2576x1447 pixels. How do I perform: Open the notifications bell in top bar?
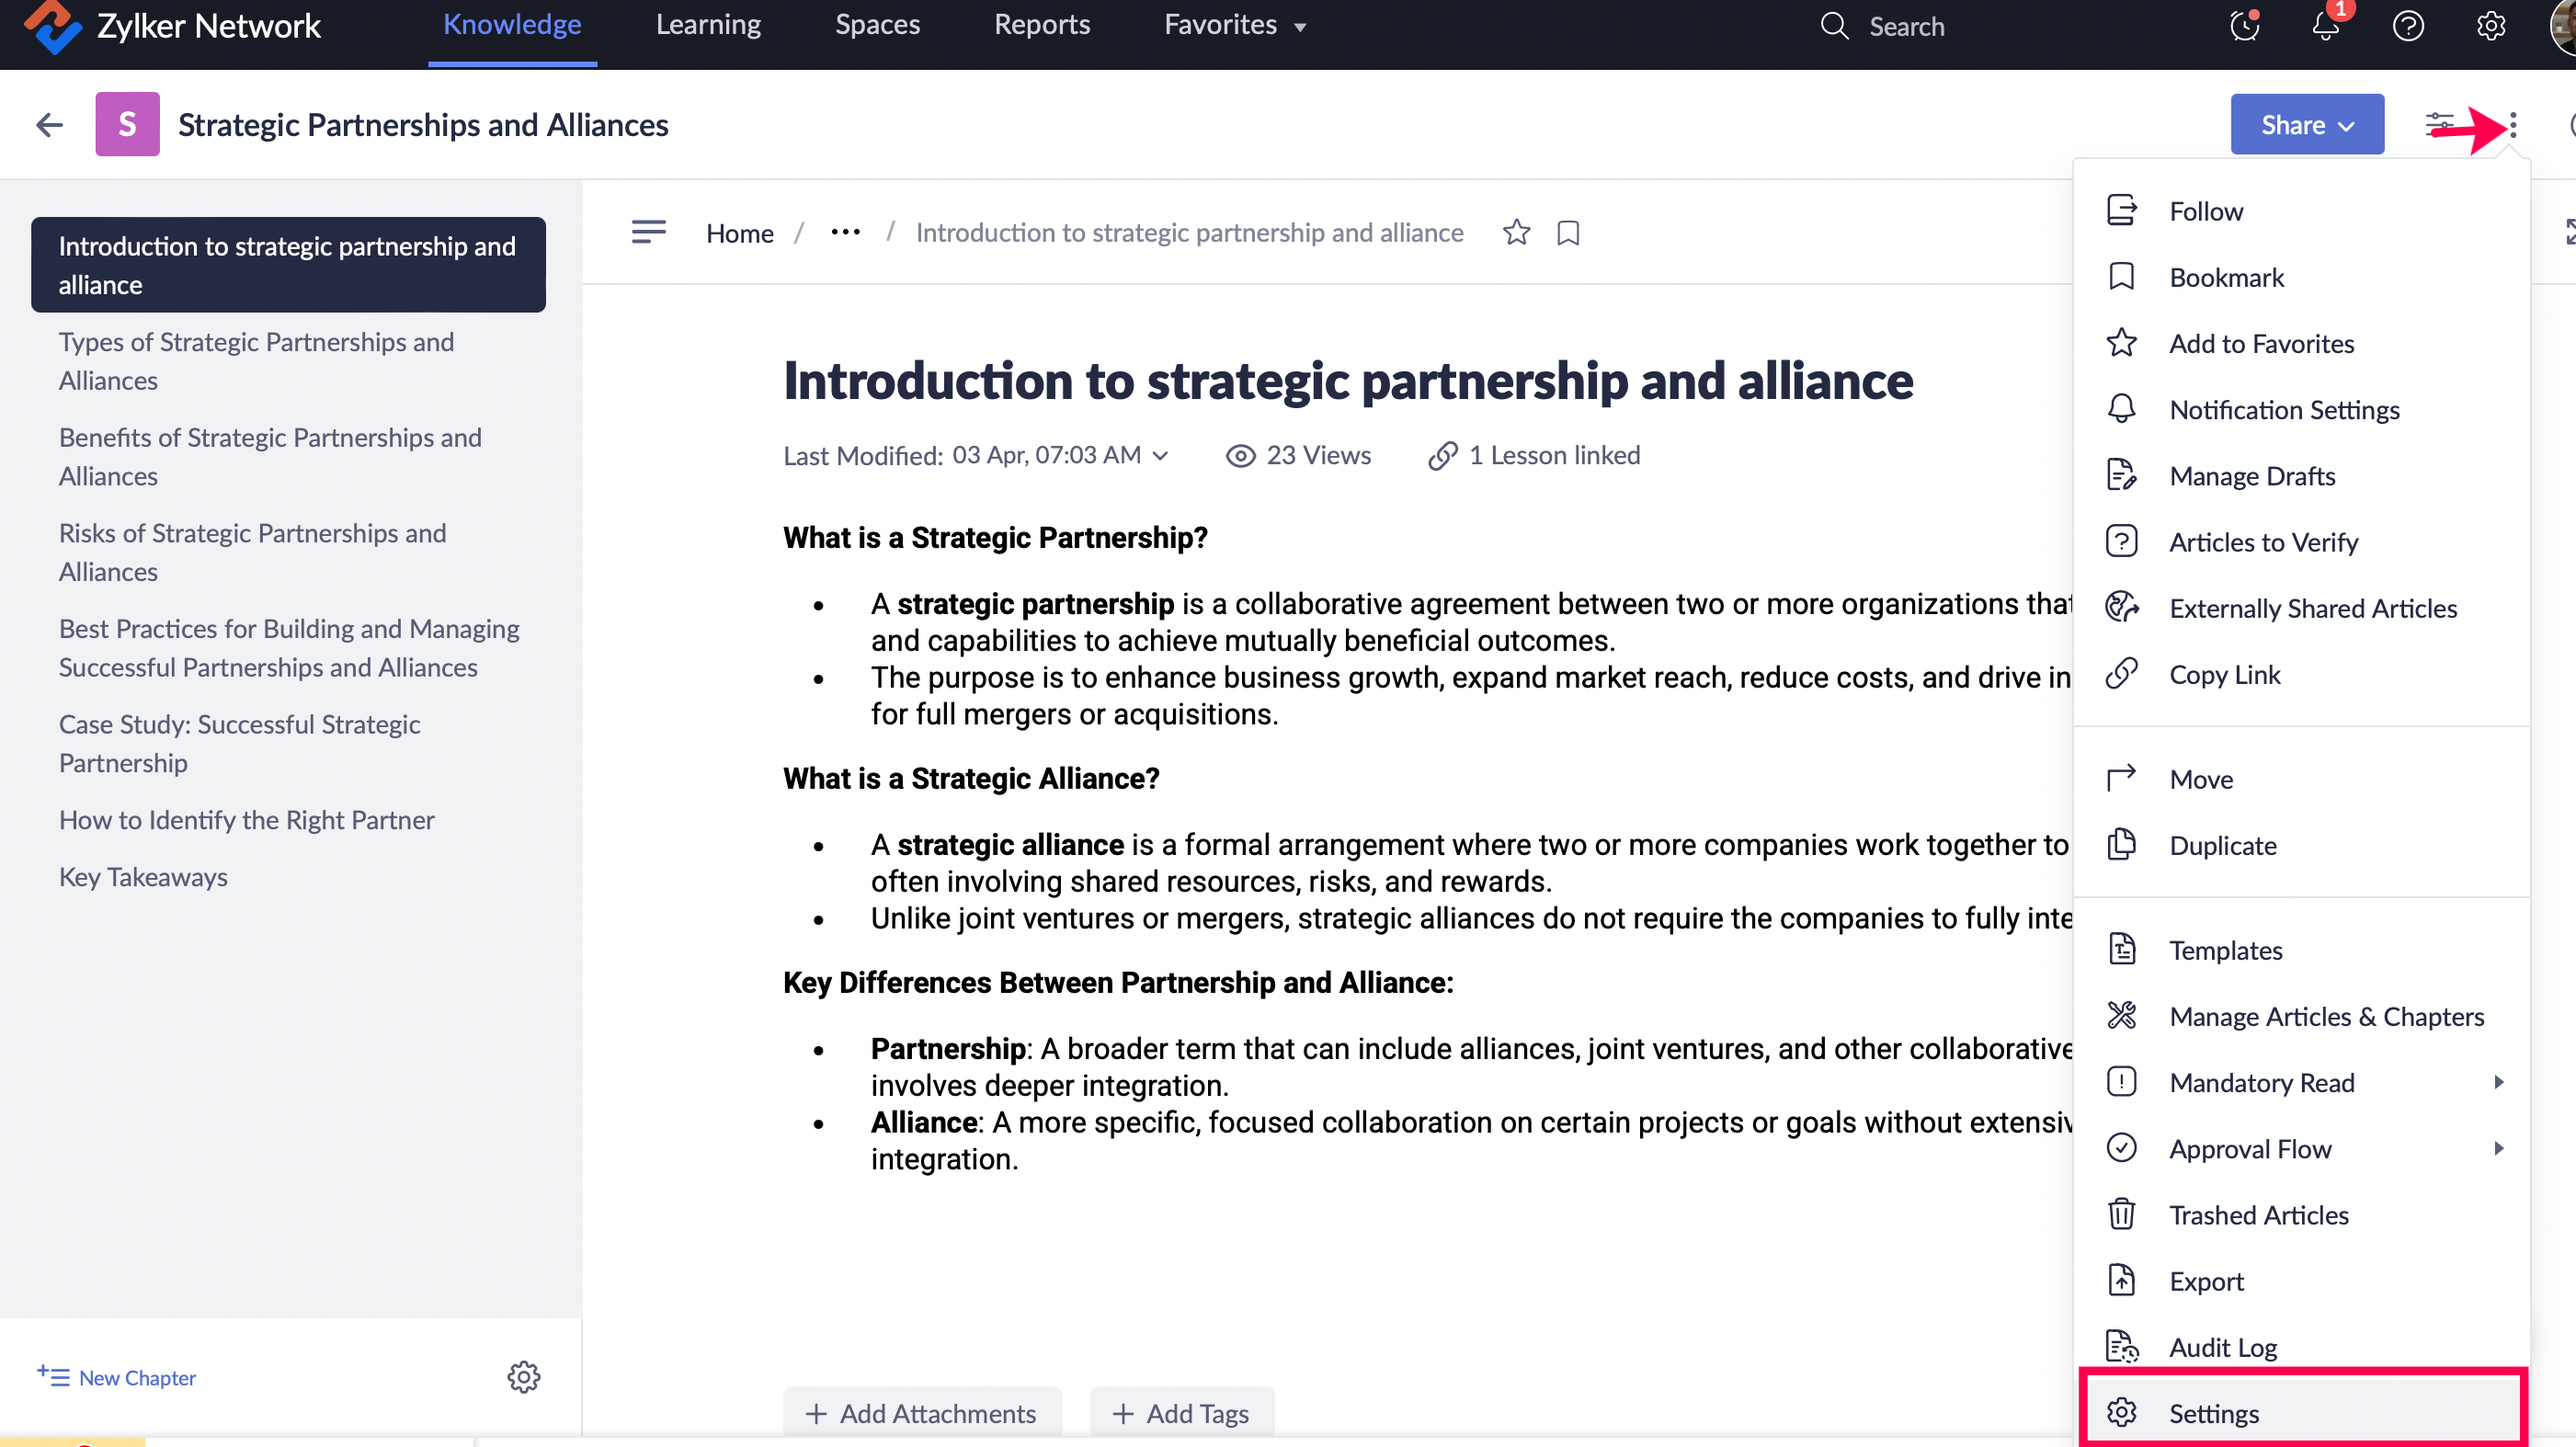[2326, 26]
